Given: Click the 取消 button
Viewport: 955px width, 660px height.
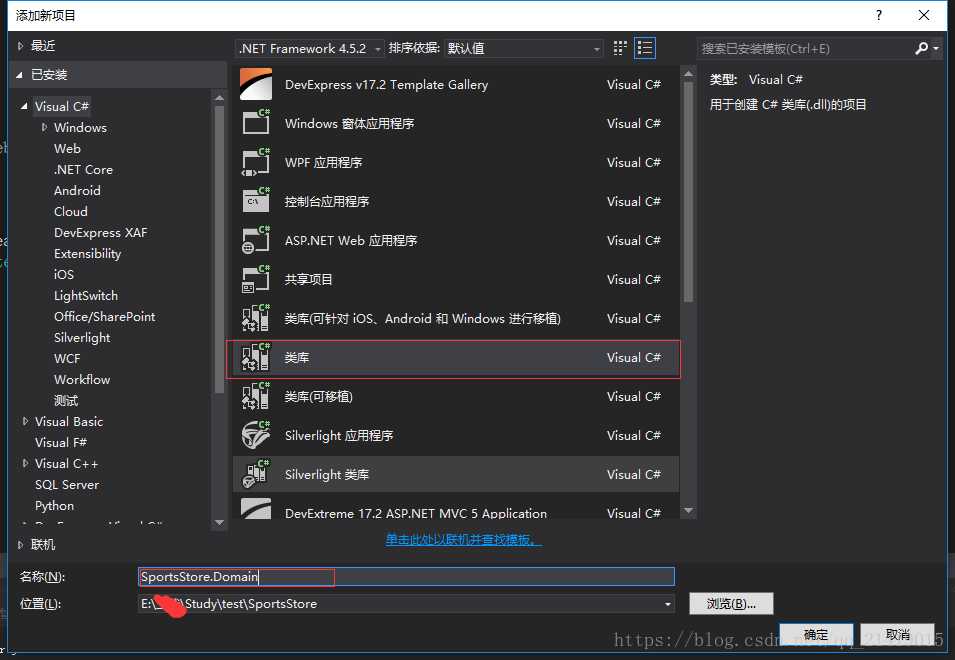Looking at the screenshot, I should pos(897,635).
